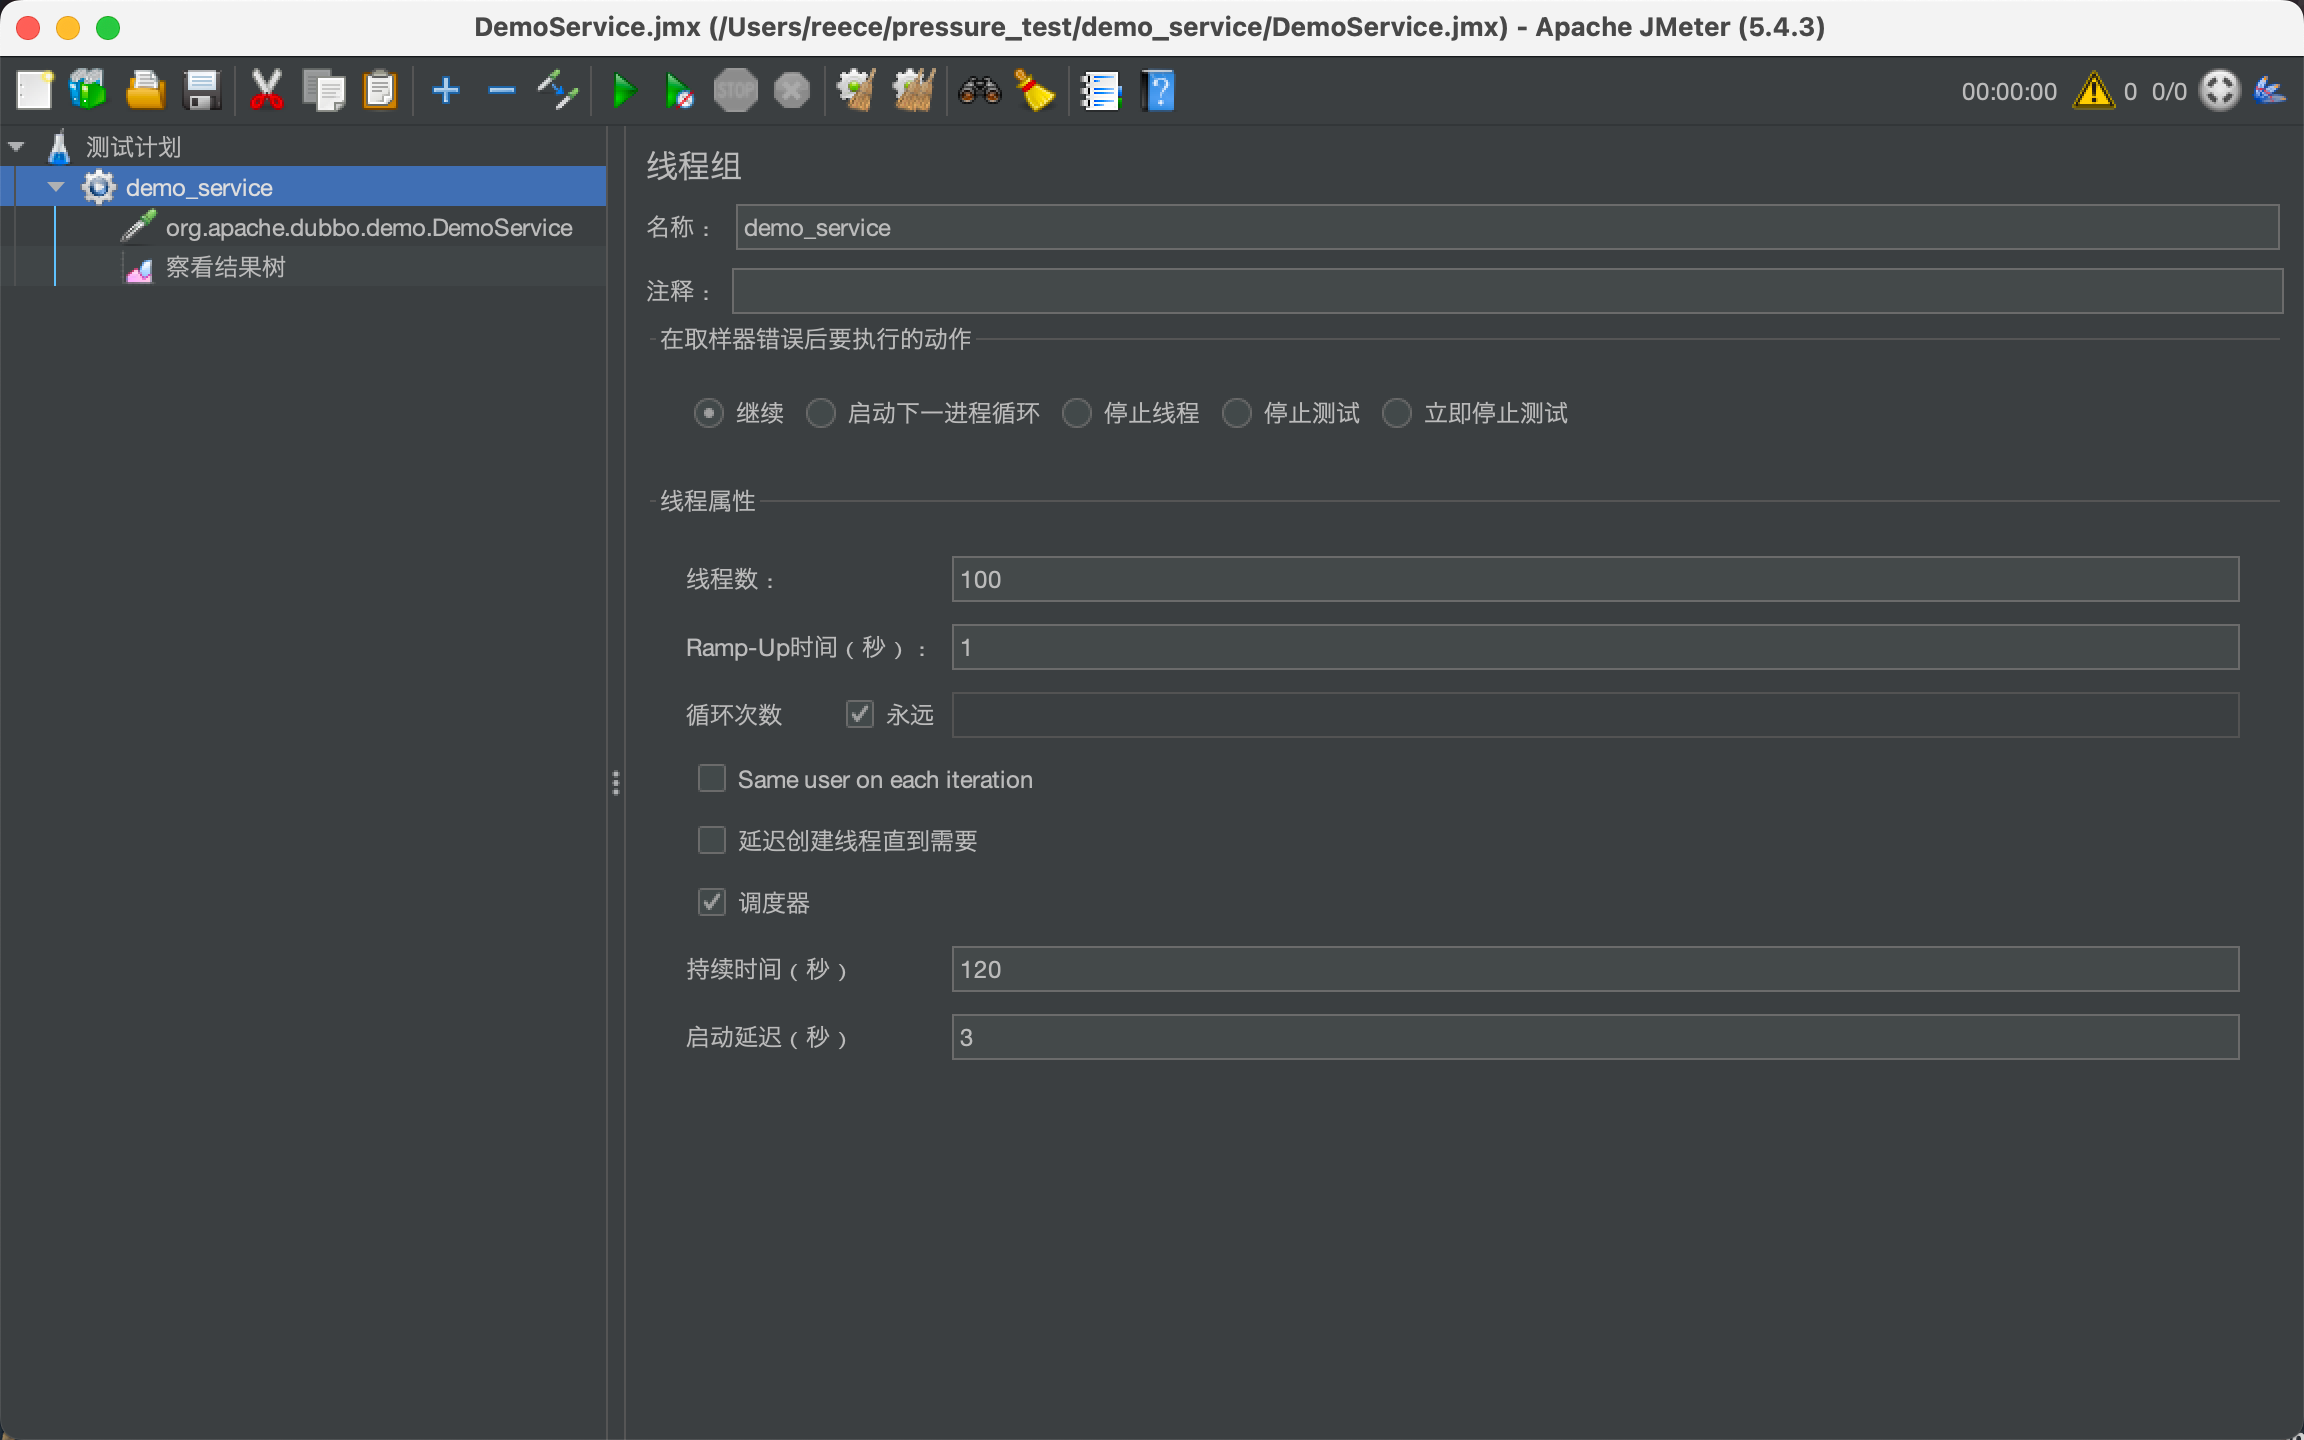
Task: Open Search with the binoculars icon
Action: (979, 91)
